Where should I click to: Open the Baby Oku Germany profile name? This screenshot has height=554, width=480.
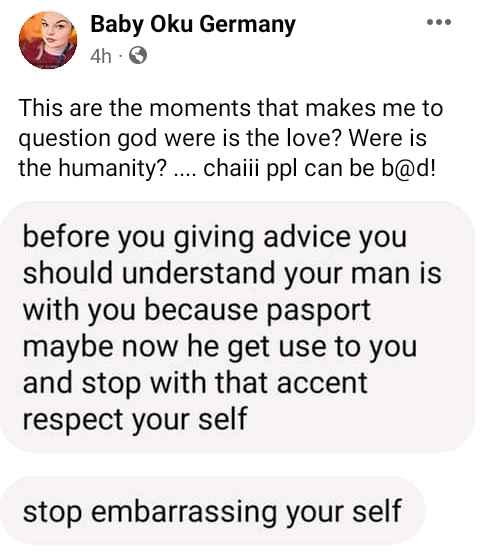[x=193, y=25]
